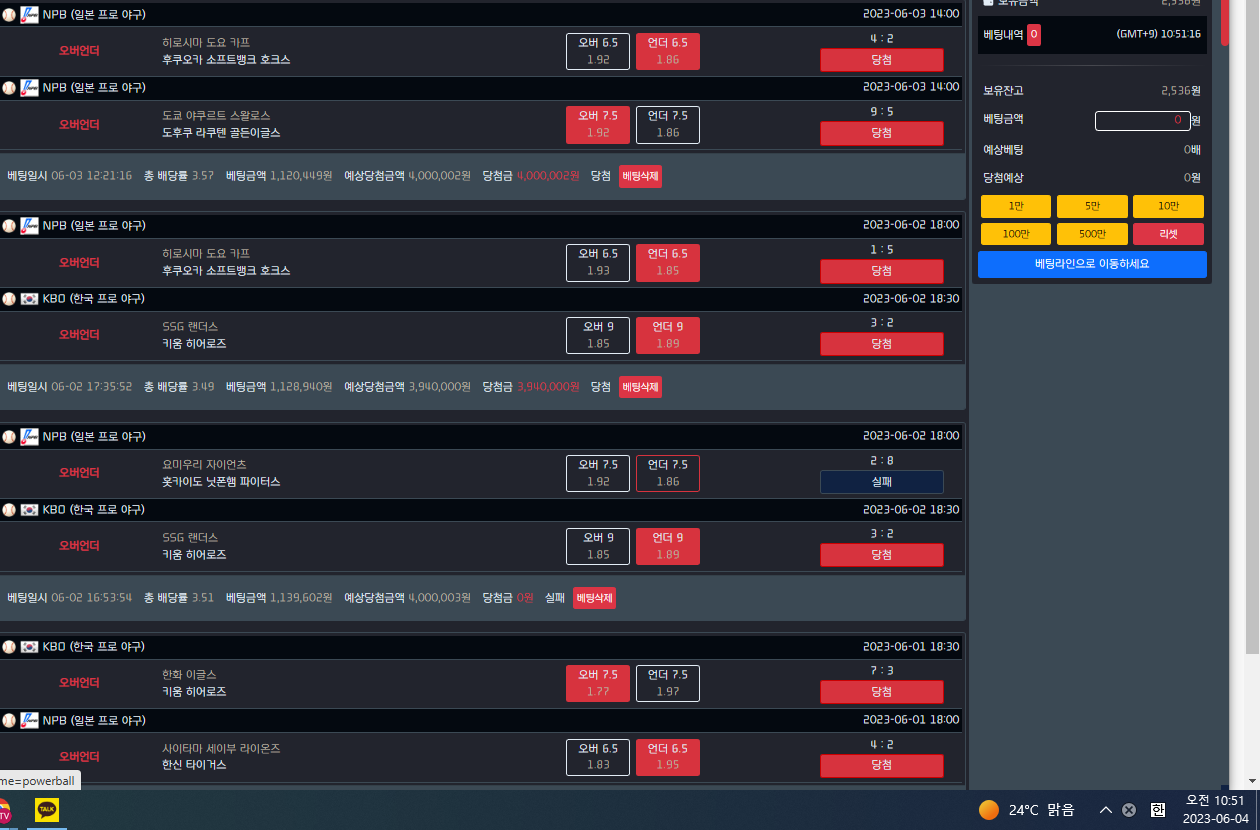Reset the bet amount with 리셋
This screenshot has width=1260, height=830.
coord(1168,234)
